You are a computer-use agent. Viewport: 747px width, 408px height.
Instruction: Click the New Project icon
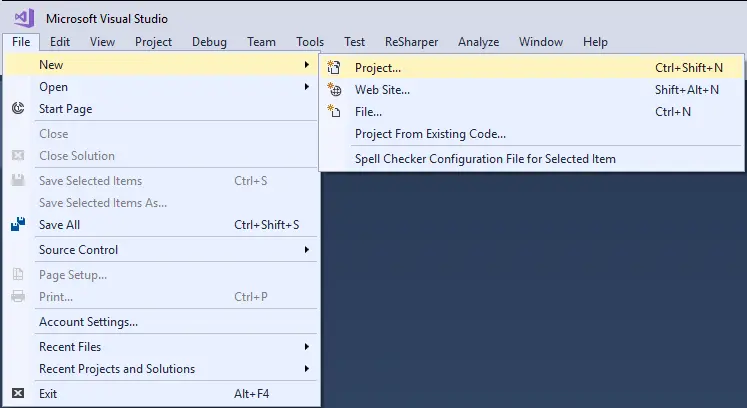tap(334, 68)
